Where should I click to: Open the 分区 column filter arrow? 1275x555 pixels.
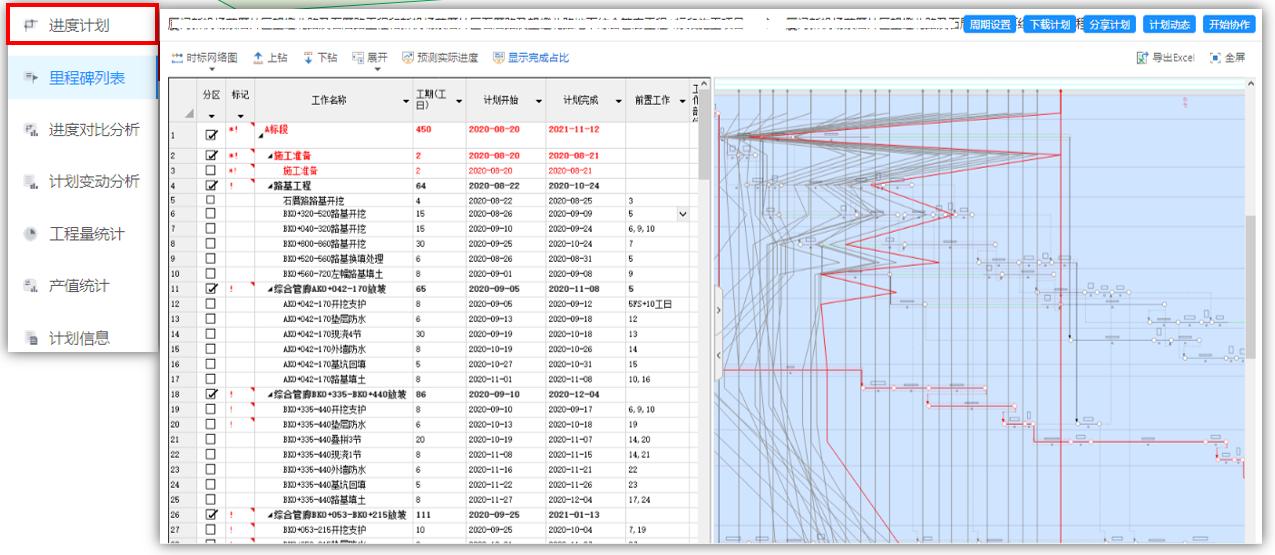(210, 116)
